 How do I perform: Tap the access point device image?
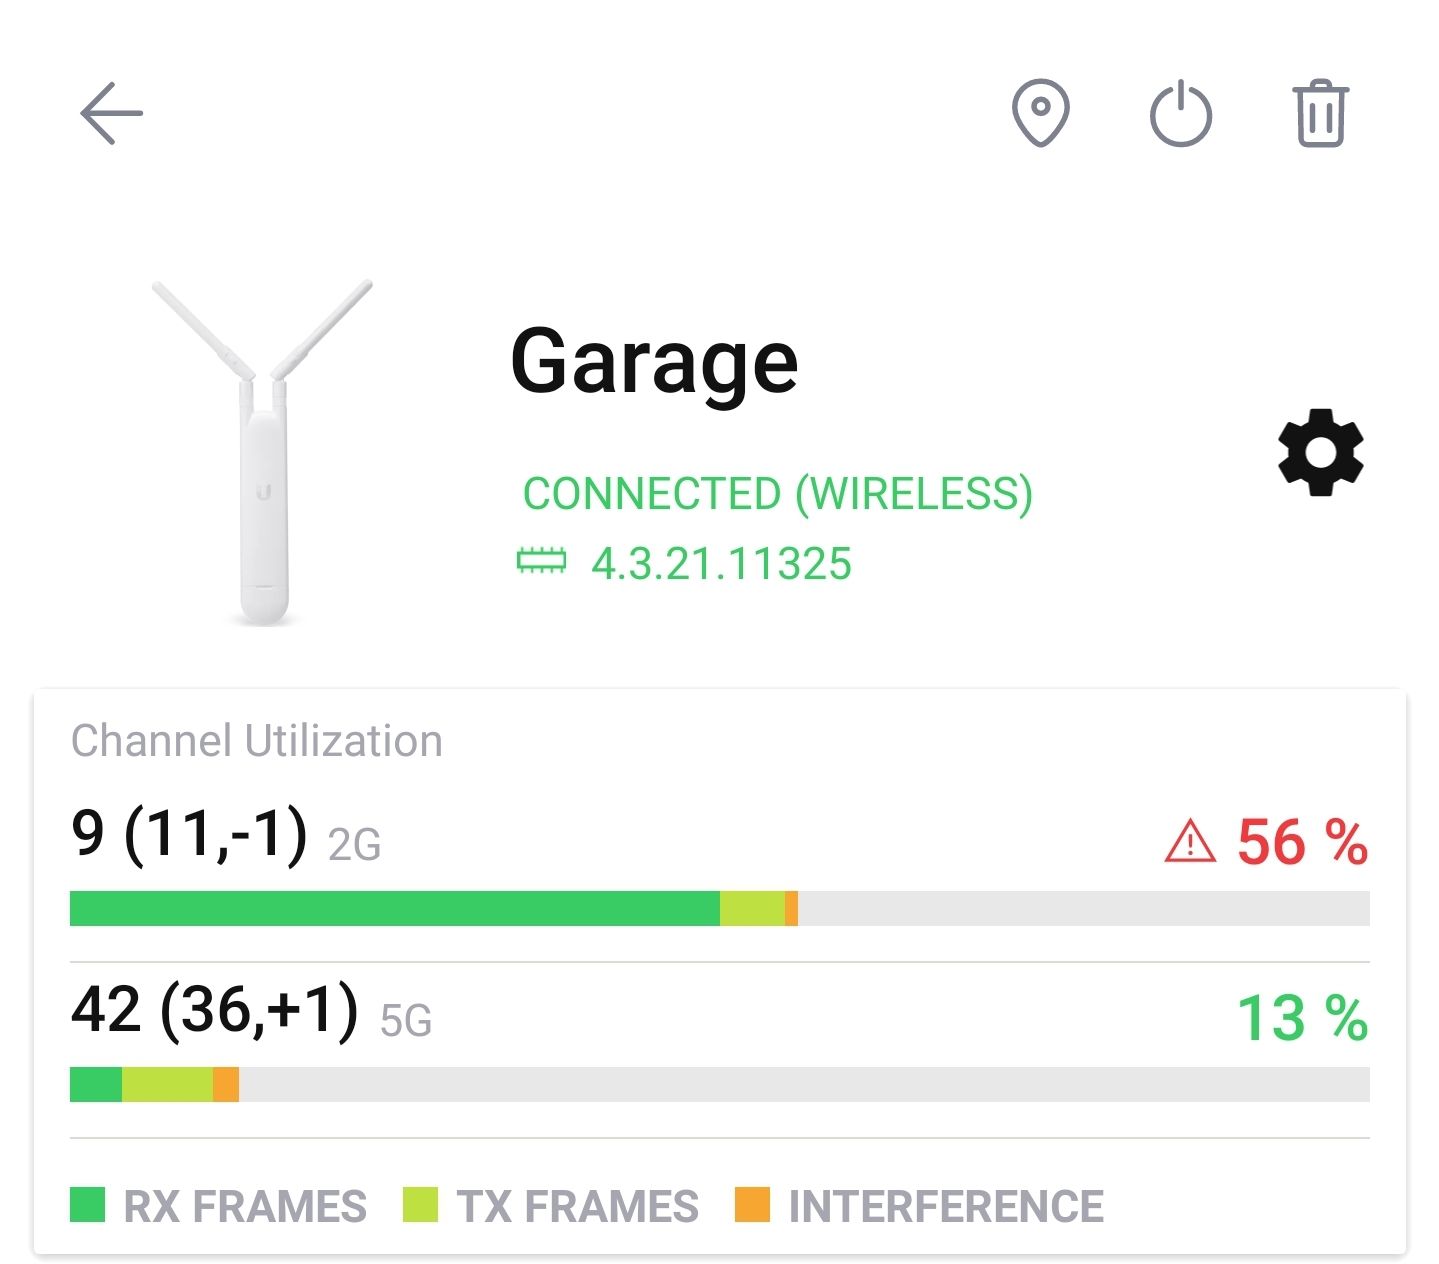[x=262, y=454]
